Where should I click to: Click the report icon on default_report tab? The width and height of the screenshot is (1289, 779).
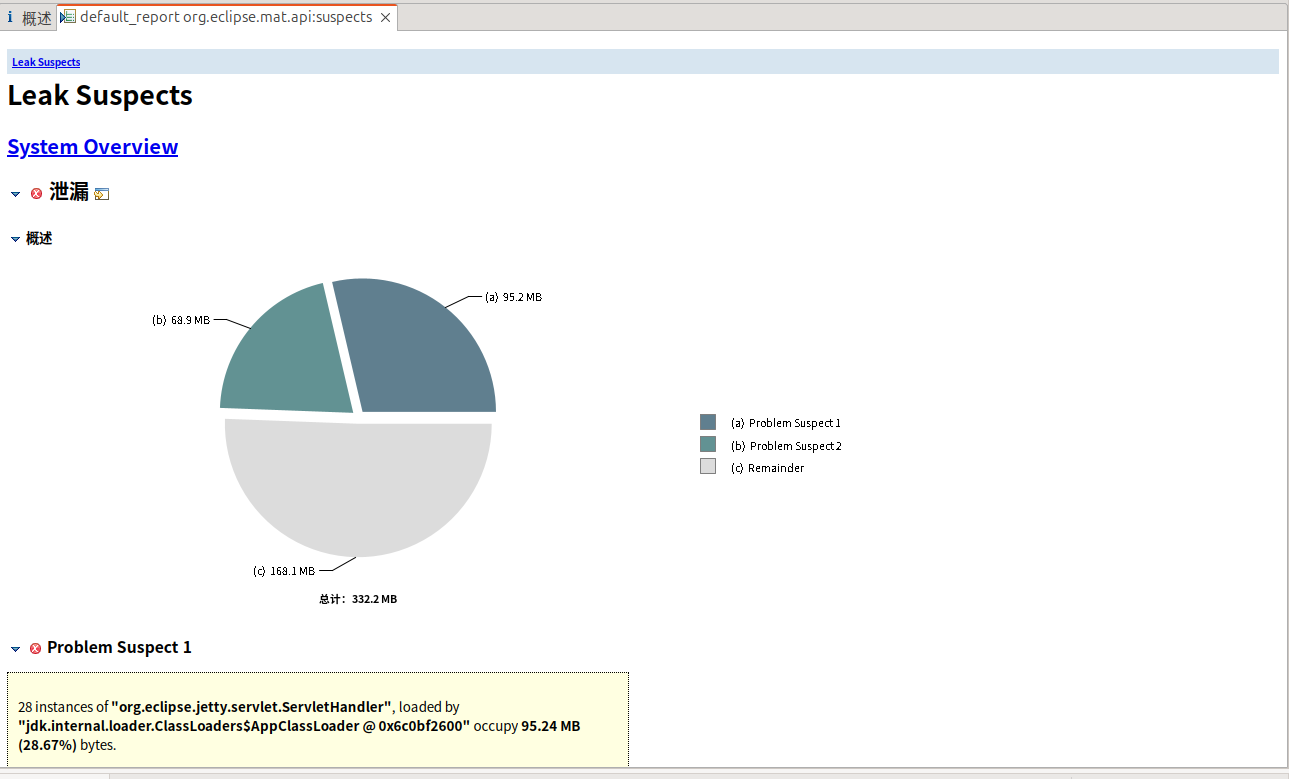[68, 17]
